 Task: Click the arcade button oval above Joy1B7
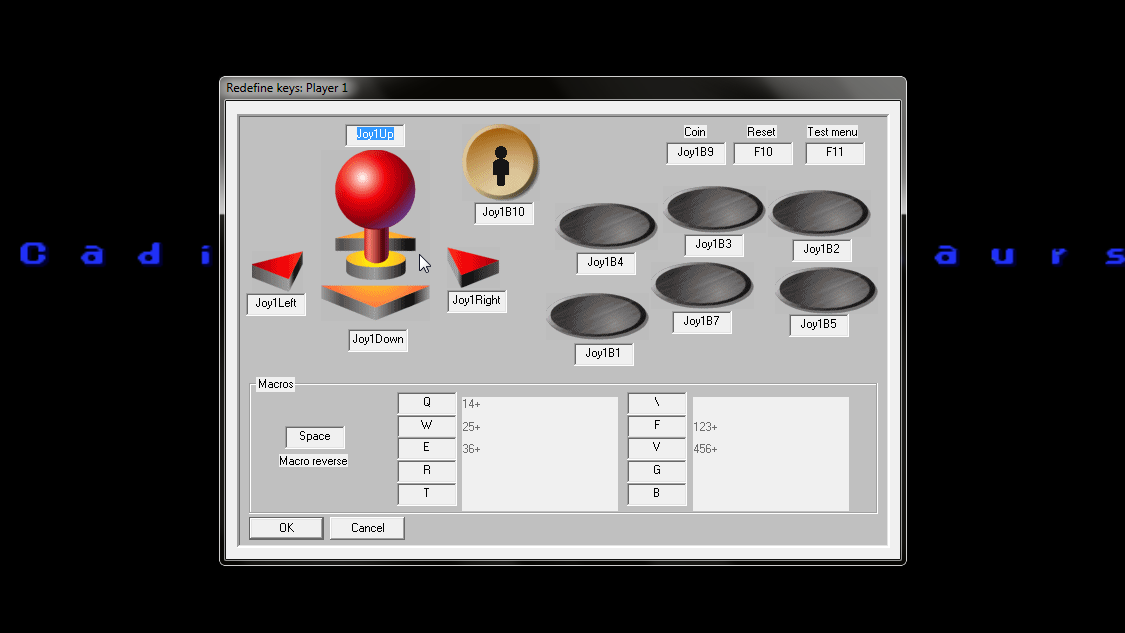703,284
